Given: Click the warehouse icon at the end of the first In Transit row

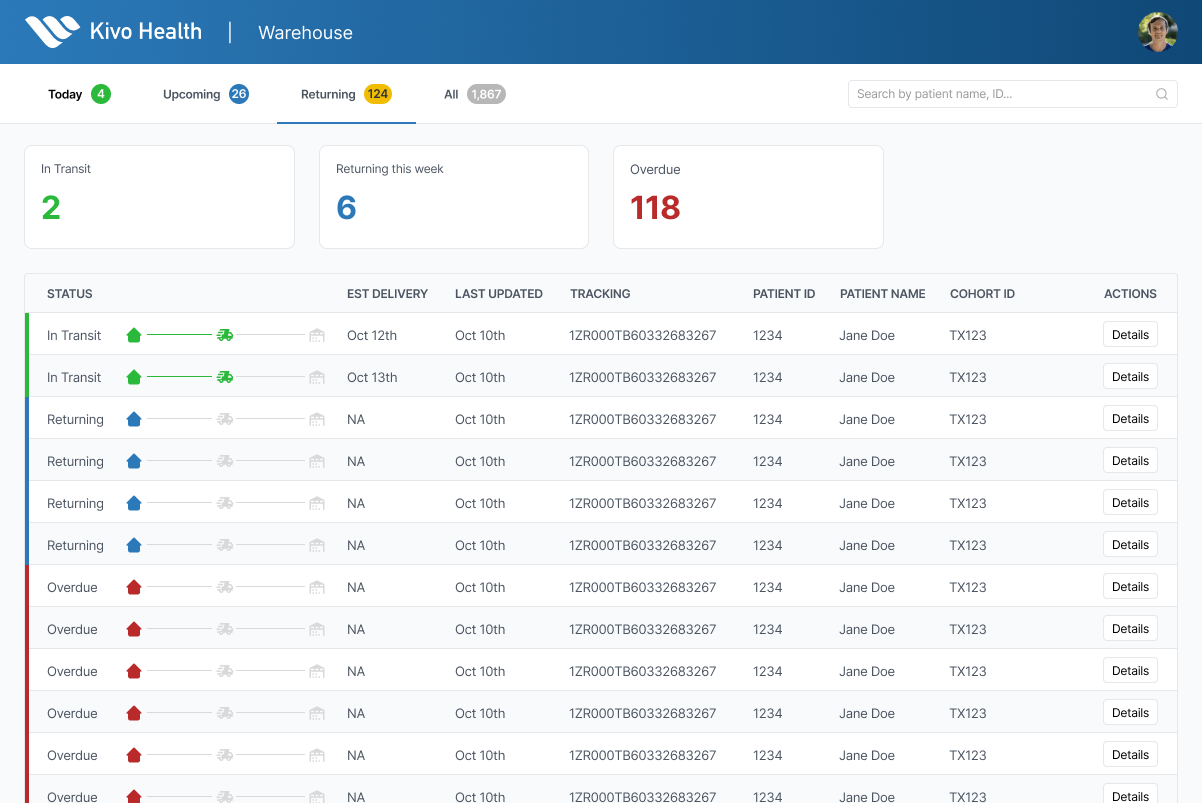Looking at the screenshot, I should click(x=317, y=335).
